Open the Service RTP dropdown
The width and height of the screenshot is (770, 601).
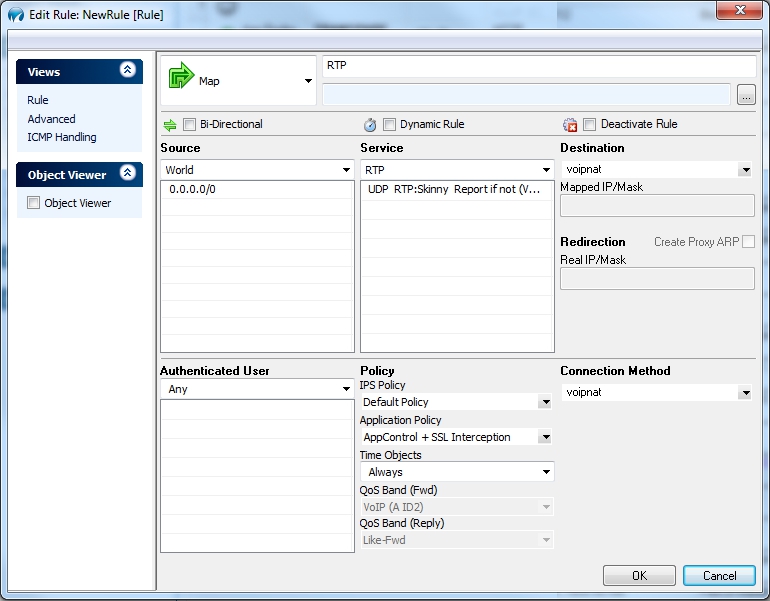[x=546, y=170]
